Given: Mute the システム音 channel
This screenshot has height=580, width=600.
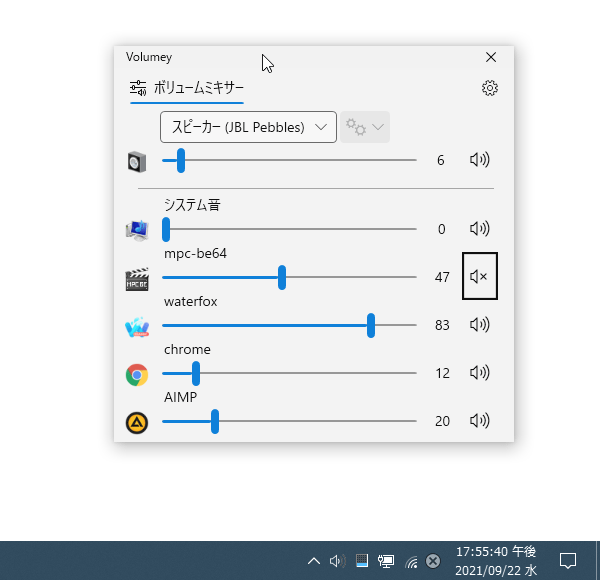Looking at the screenshot, I should [x=479, y=228].
